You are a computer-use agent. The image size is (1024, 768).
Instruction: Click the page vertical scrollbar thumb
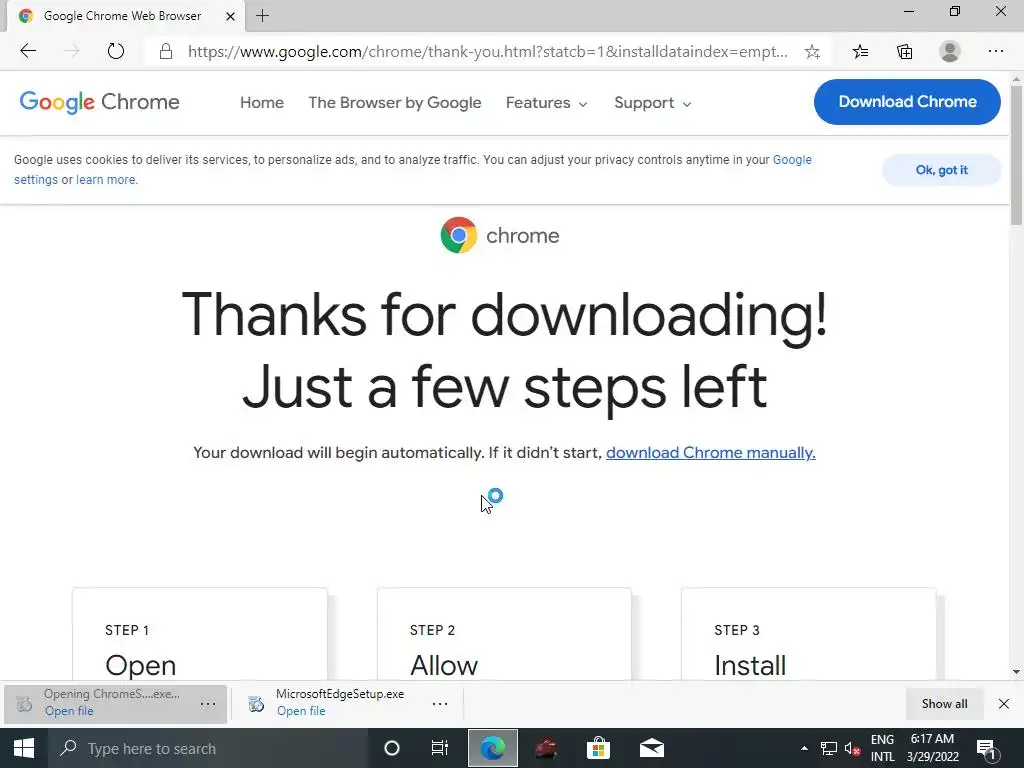[1016, 155]
